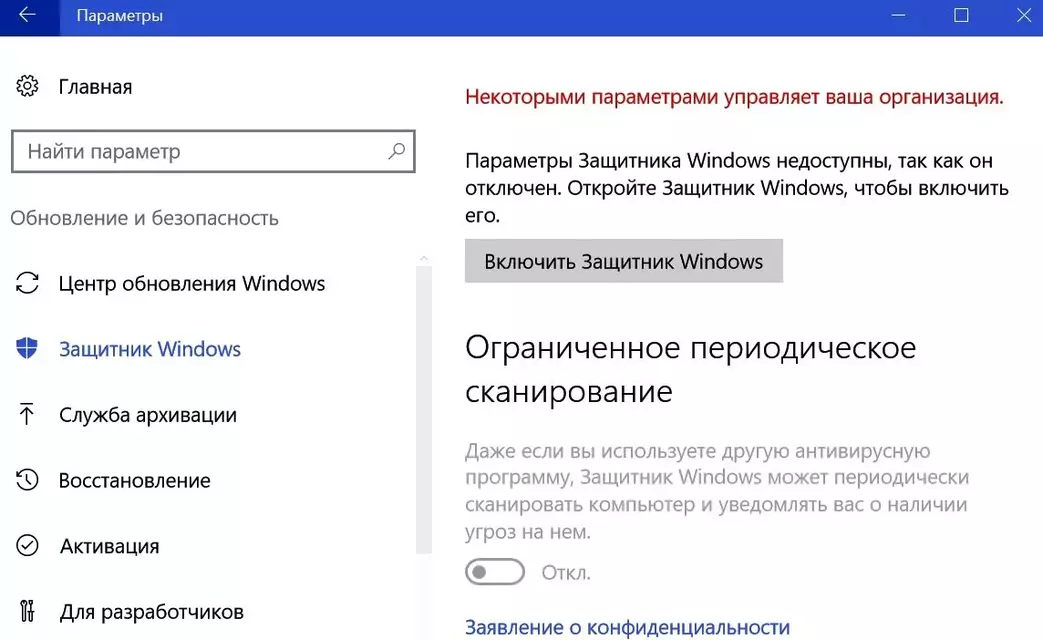Click the Включить Защитник Windows button

click(624, 261)
